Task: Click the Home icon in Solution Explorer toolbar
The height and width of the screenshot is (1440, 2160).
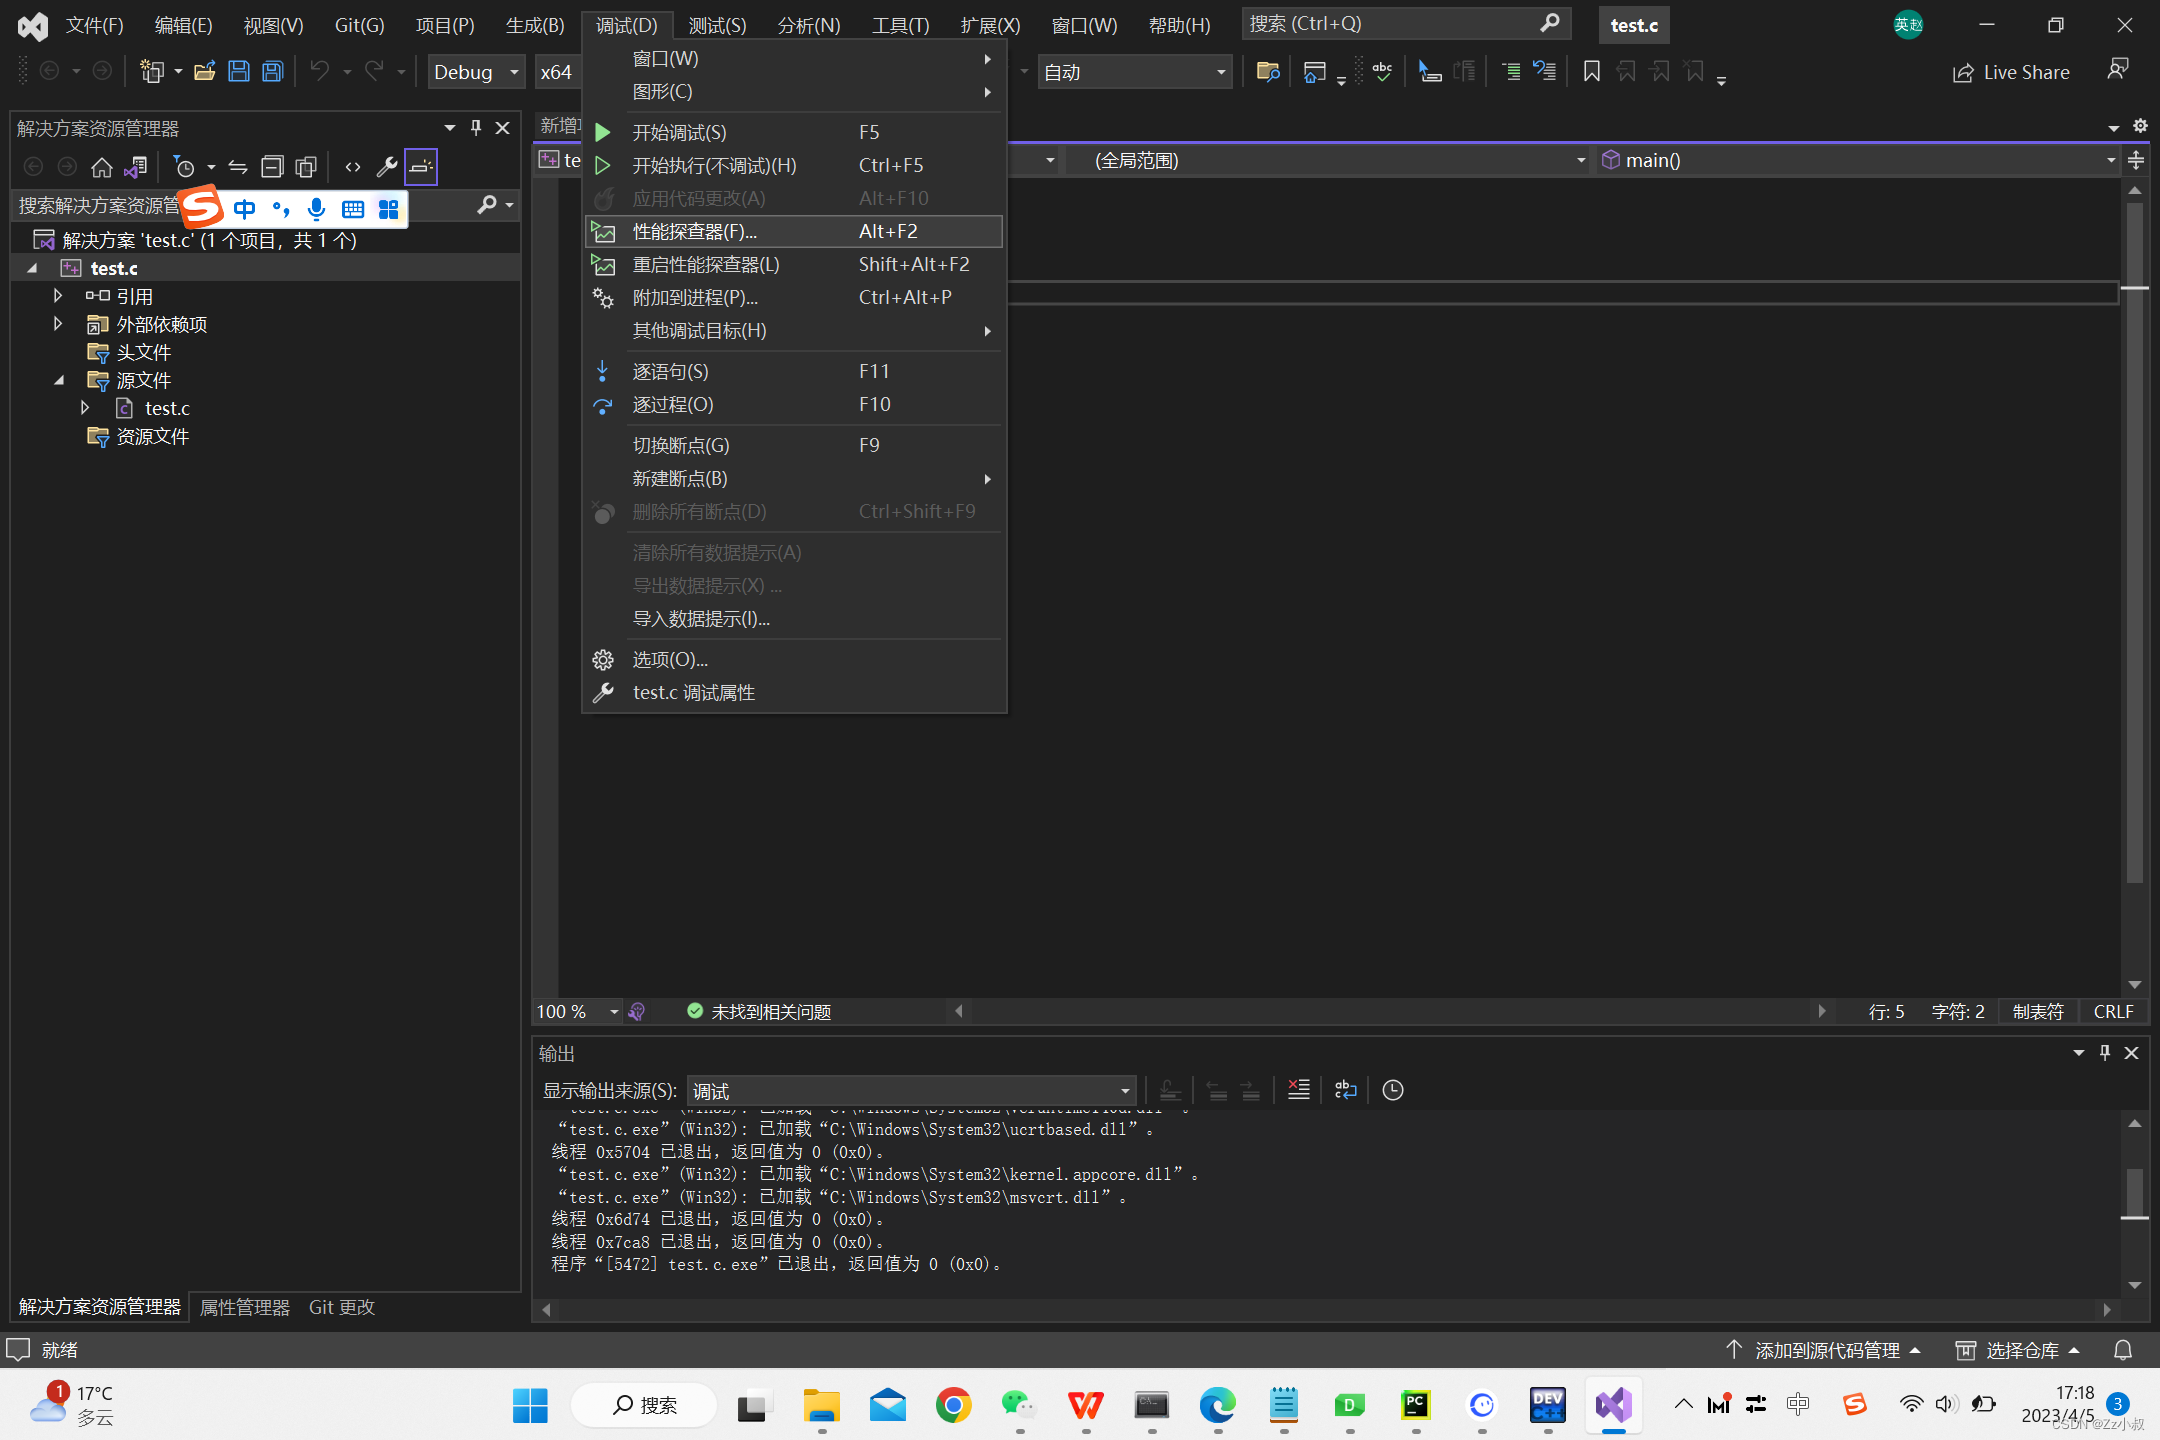Action: (x=102, y=167)
